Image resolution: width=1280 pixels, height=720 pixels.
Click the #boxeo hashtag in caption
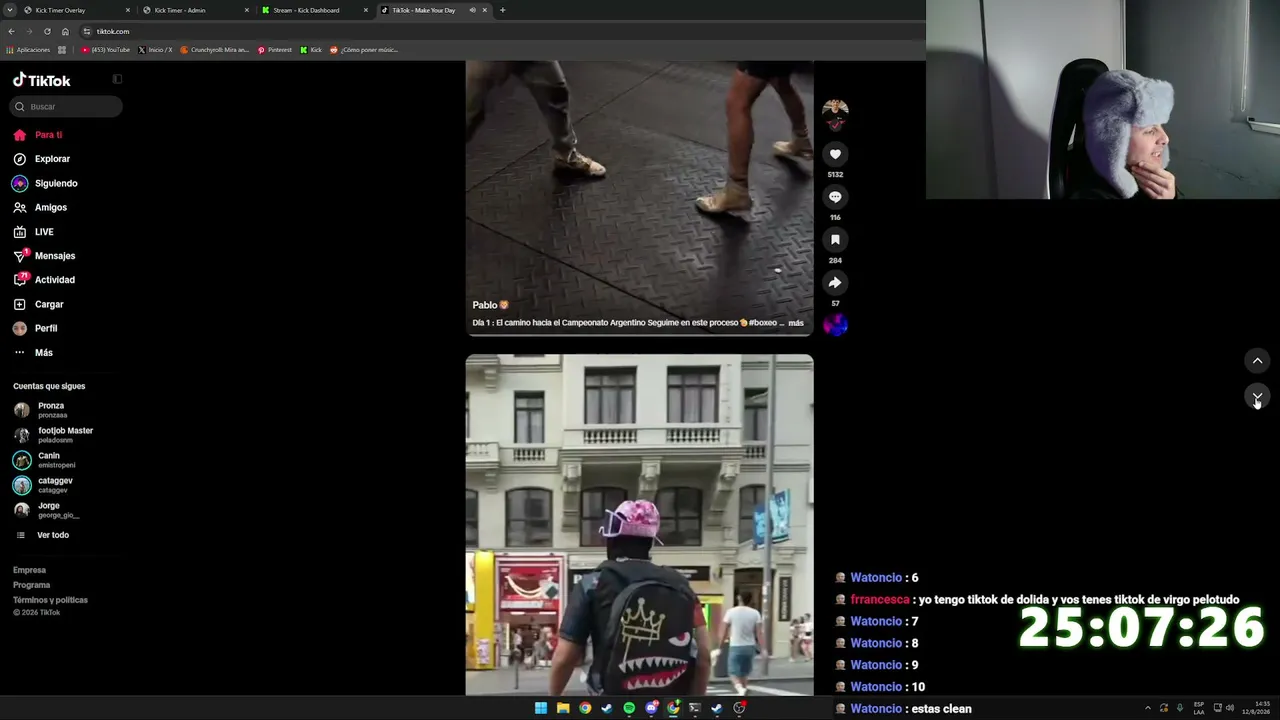[x=764, y=323]
